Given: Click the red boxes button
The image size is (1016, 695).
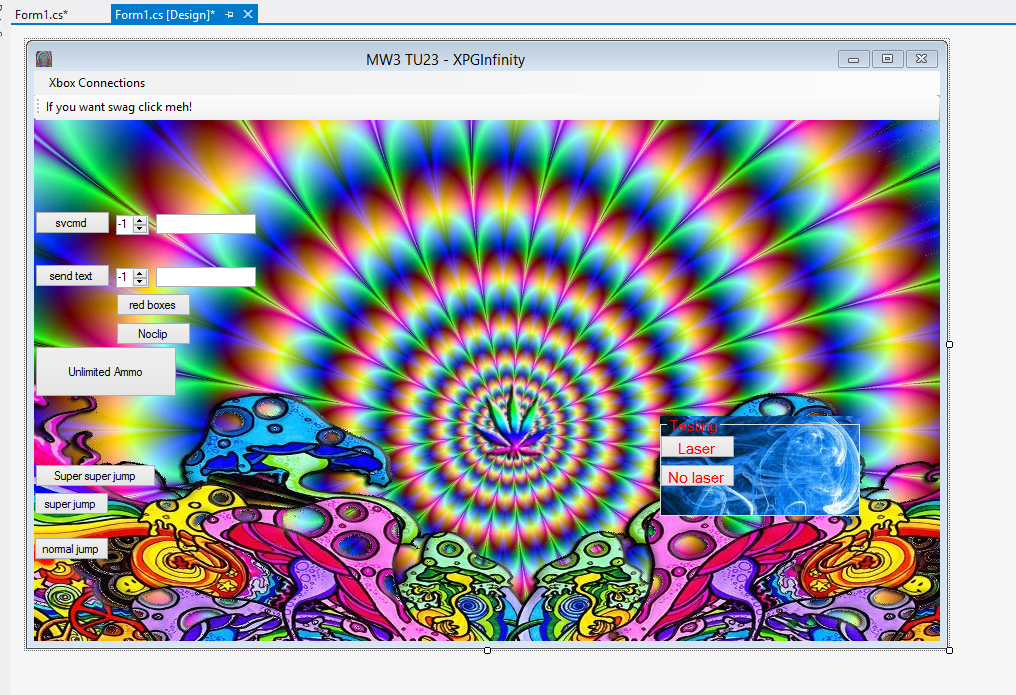Looking at the screenshot, I should point(153,305).
